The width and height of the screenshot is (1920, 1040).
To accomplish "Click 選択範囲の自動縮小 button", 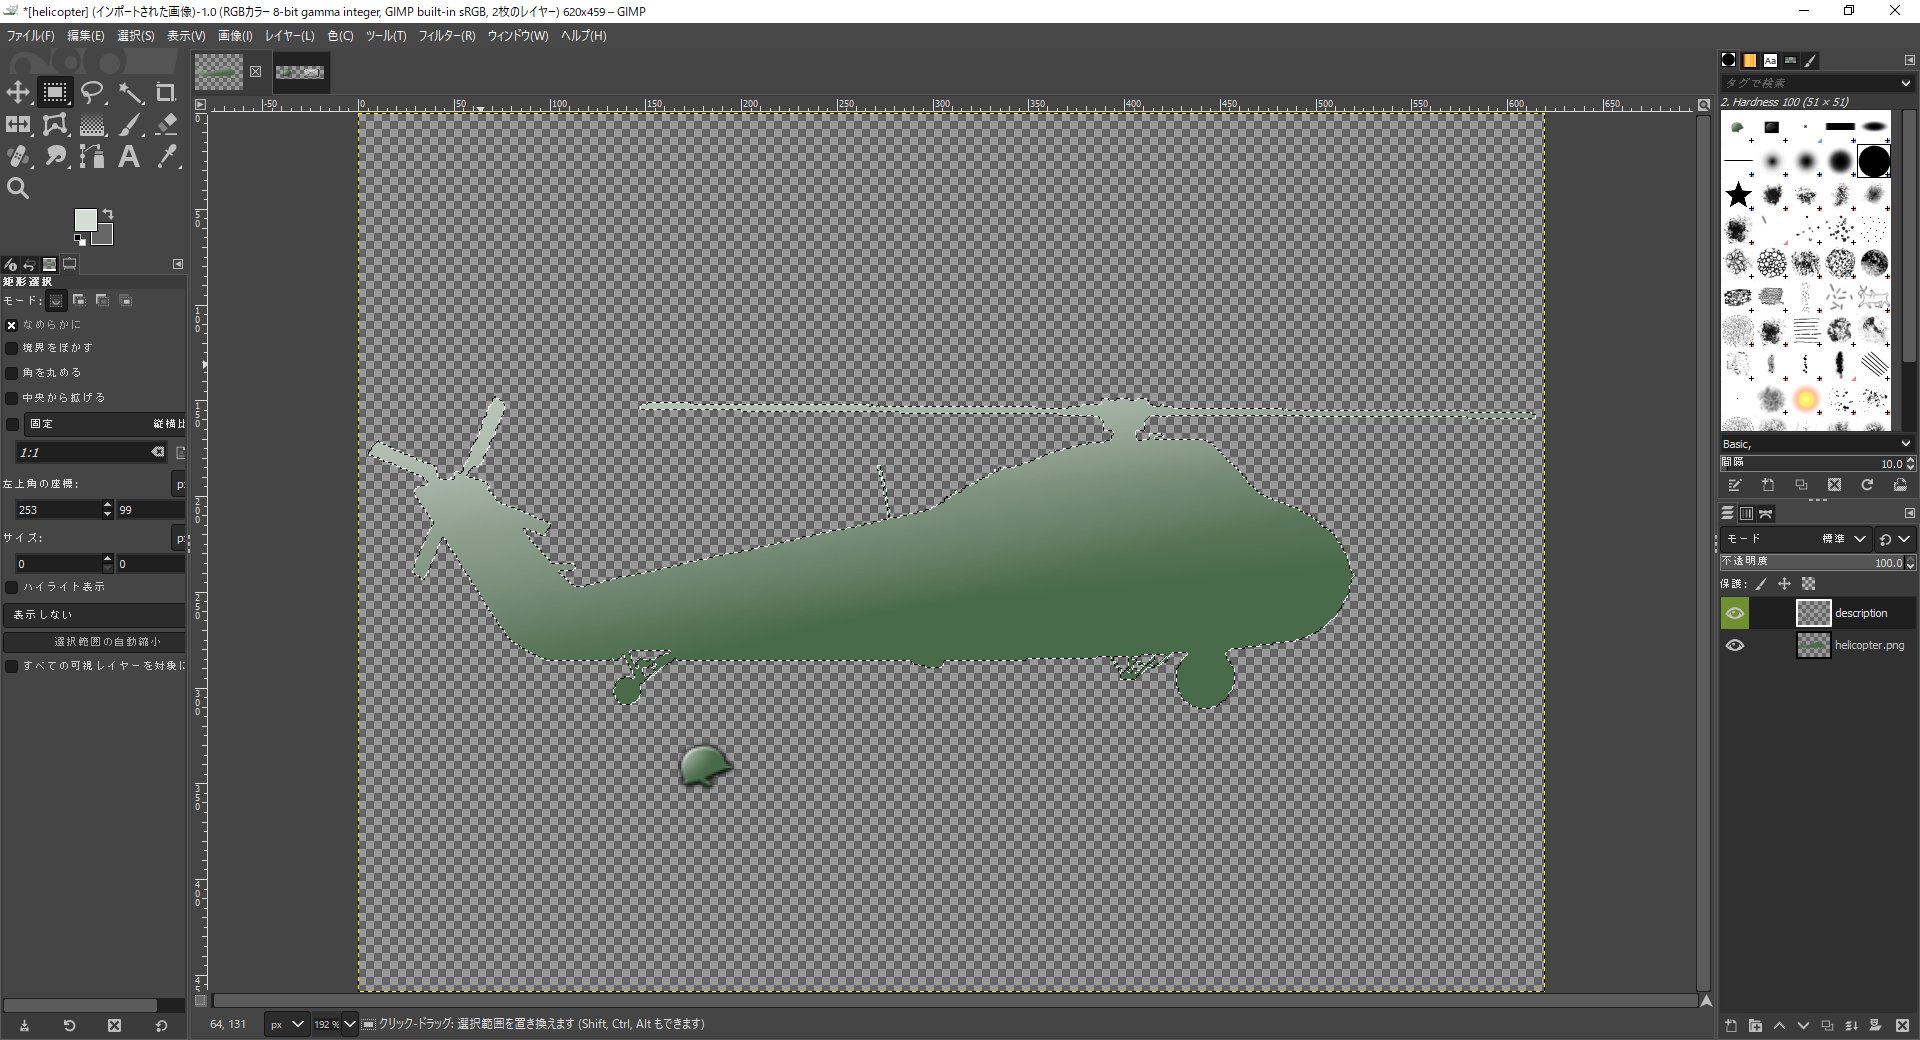I will (95, 642).
